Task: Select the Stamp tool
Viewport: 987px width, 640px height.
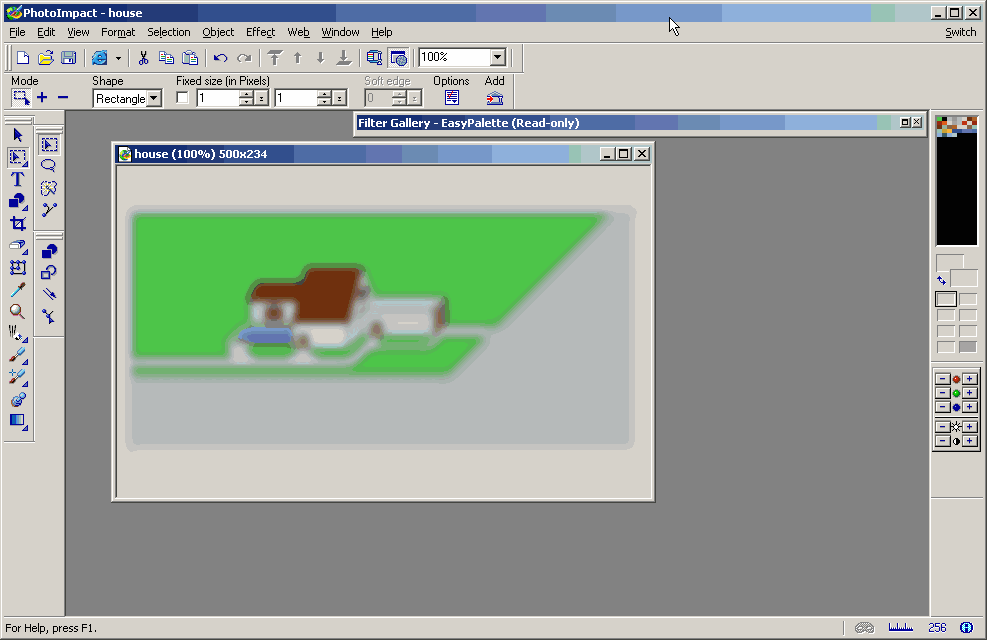Action: point(18,400)
